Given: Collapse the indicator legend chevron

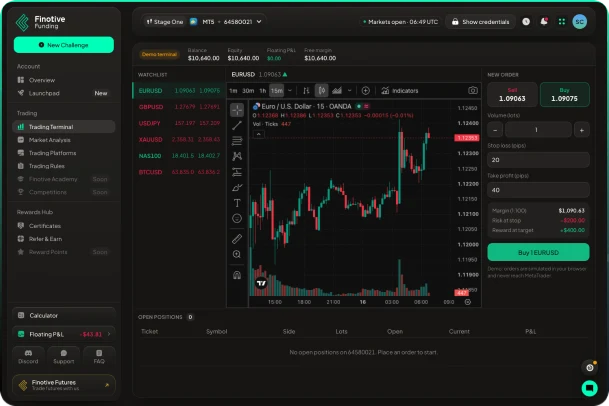Looking at the screenshot, I should point(259,134).
